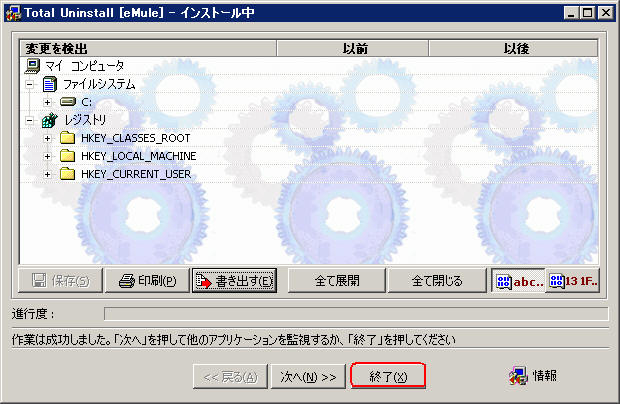620x404 pixels.
Task: Select the HKEY_CLASSES_ROOT label
Action: coord(136,138)
